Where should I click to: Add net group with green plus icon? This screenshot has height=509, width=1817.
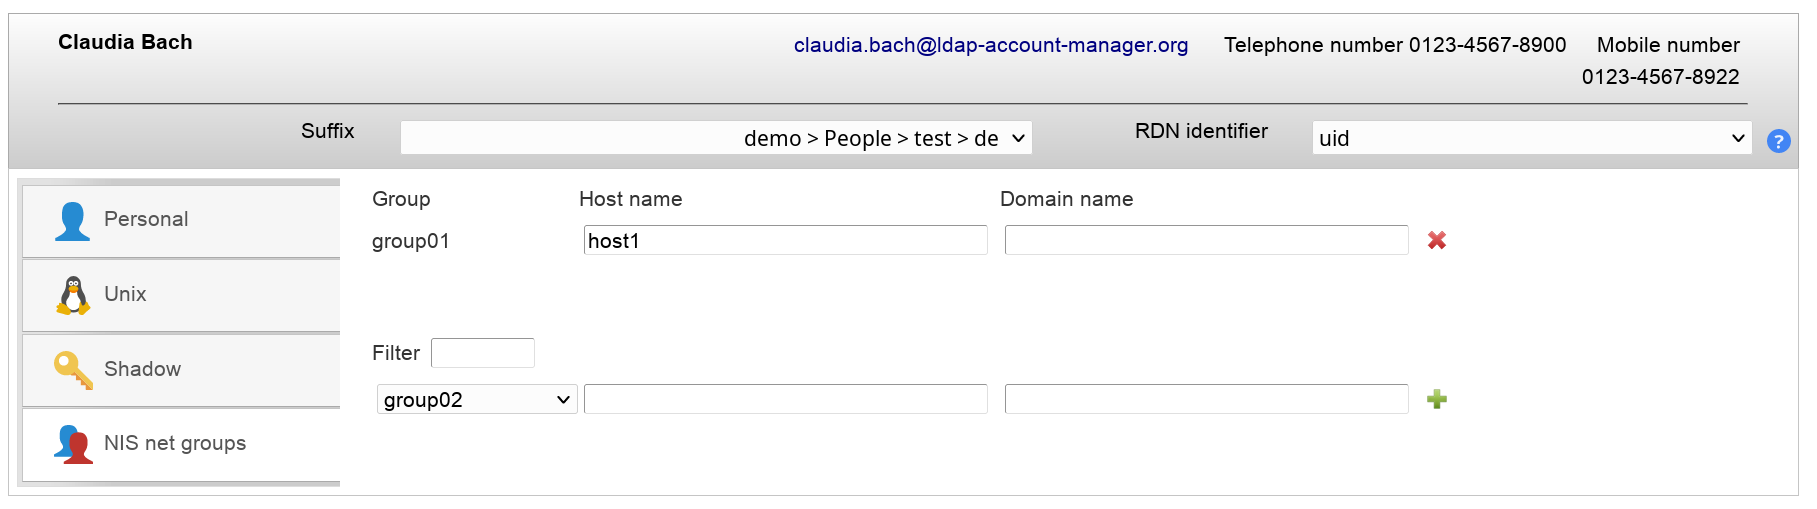pos(1437,400)
